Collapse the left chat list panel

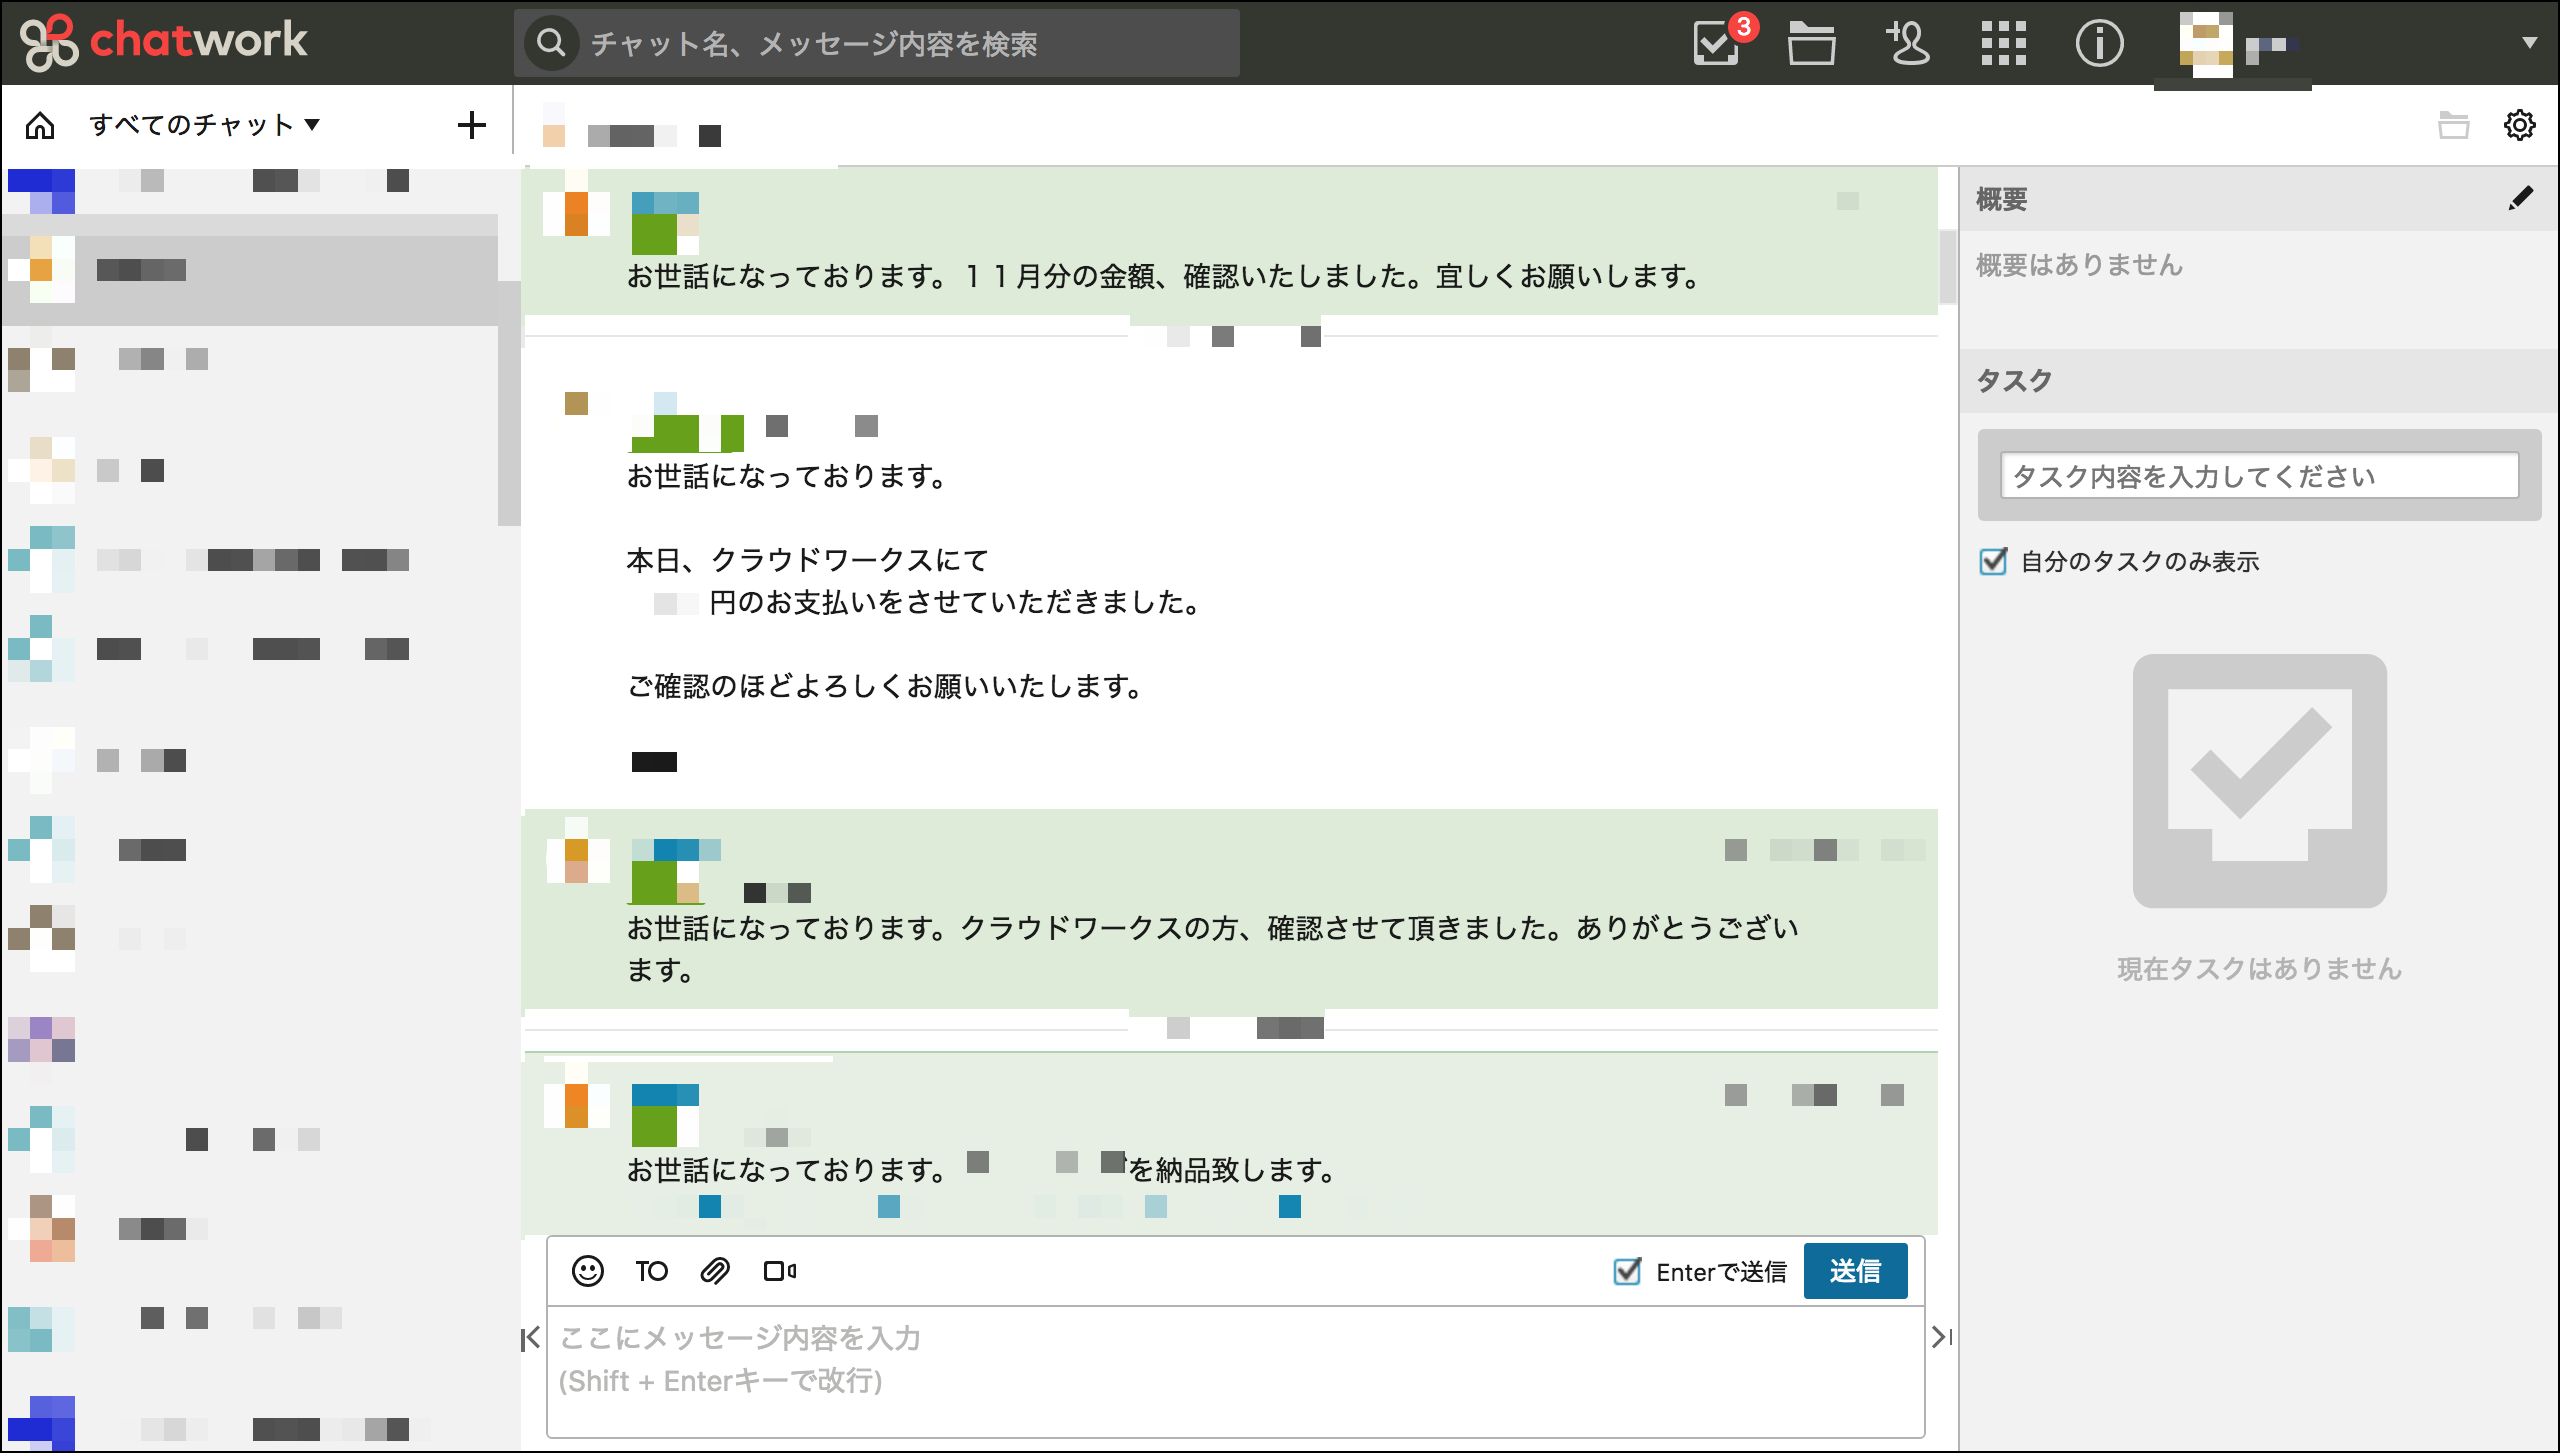[x=531, y=1338]
